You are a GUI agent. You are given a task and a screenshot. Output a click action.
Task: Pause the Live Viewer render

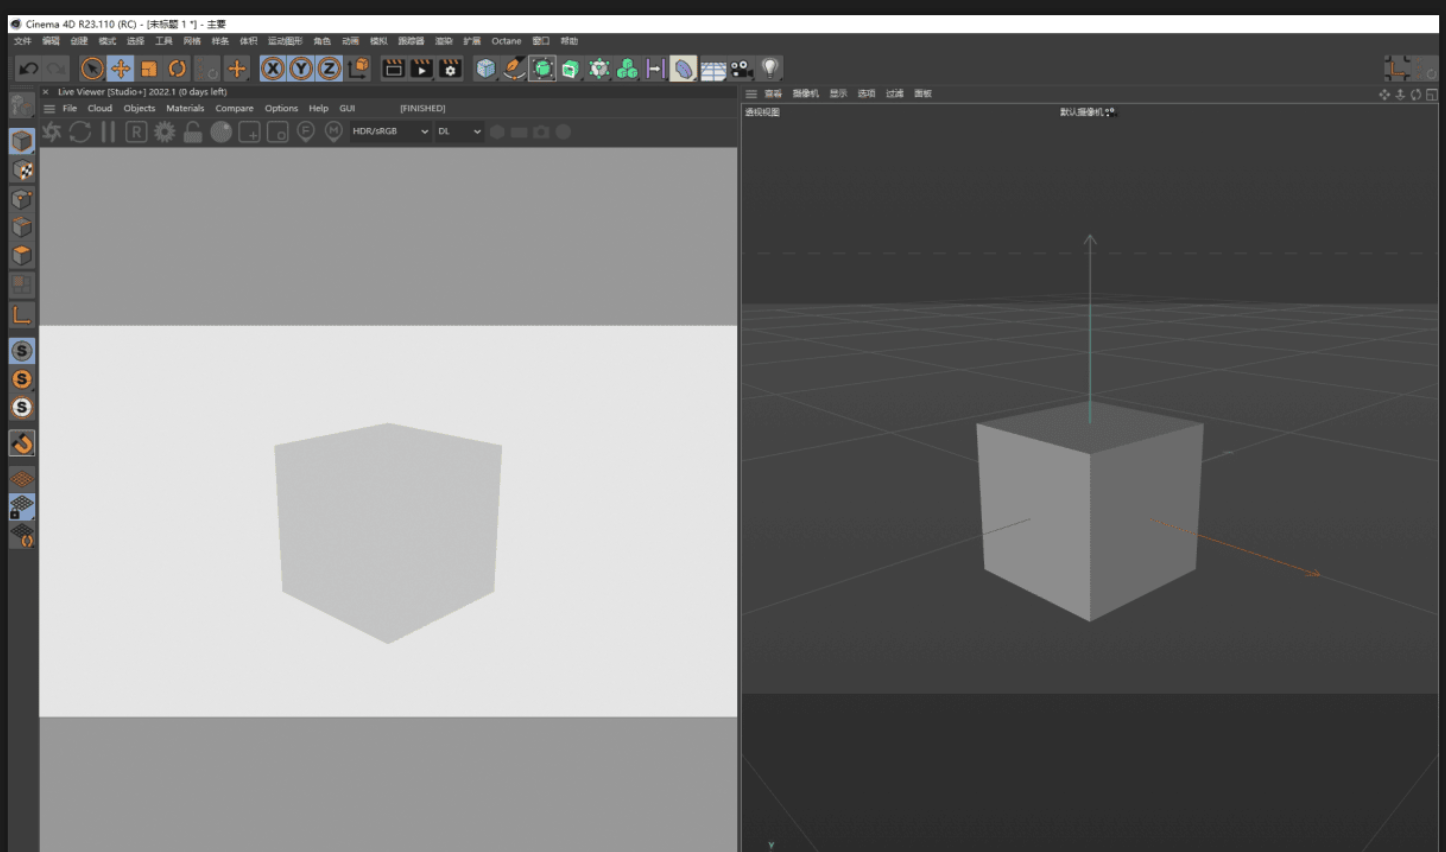pyautogui.click(x=108, y=132)
